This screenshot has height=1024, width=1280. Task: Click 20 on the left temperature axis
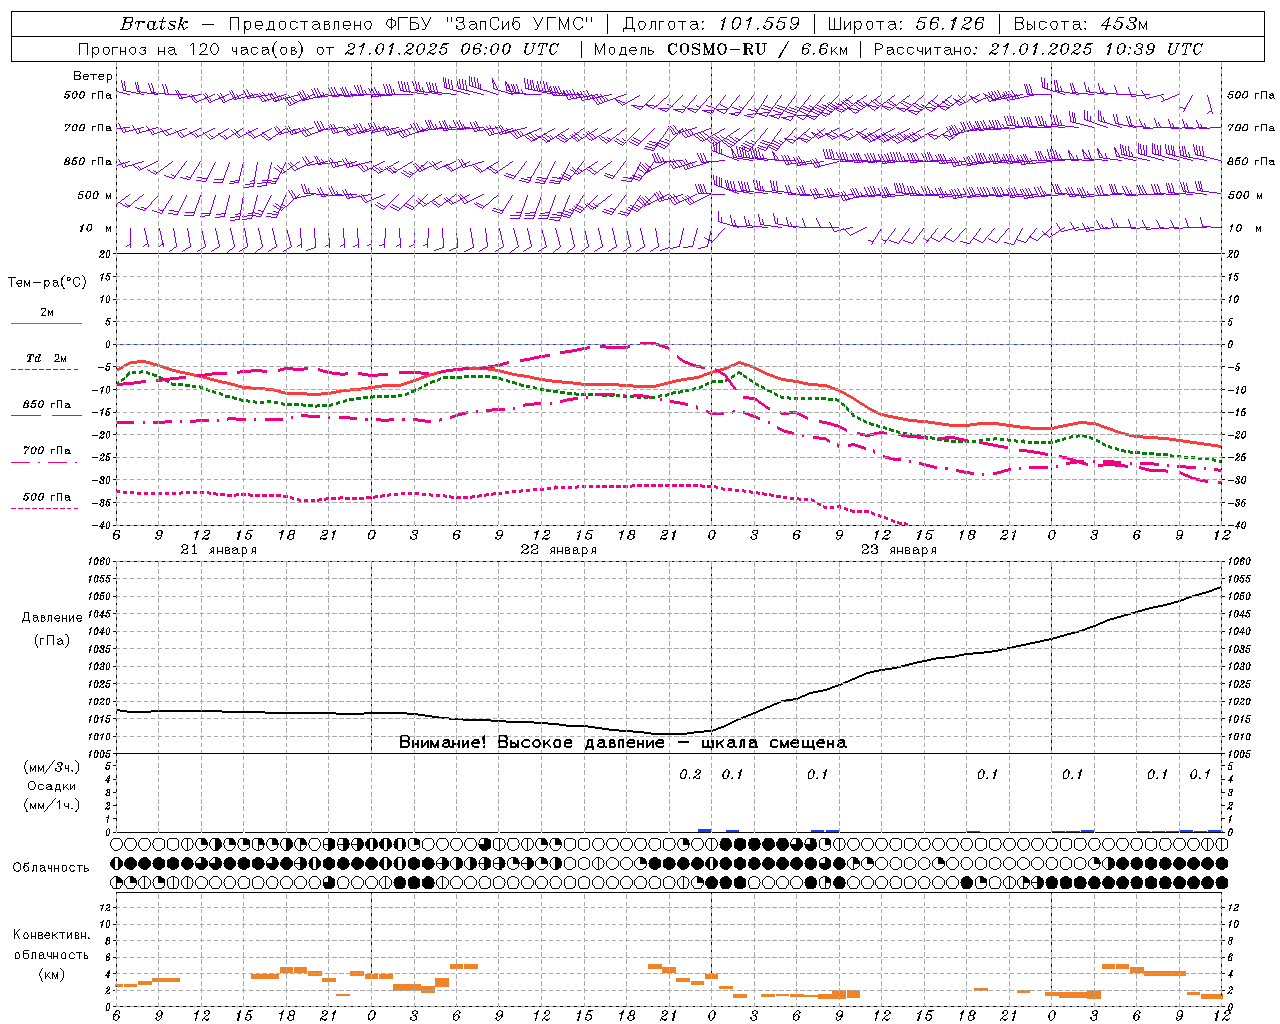click(x=104, y=255)
